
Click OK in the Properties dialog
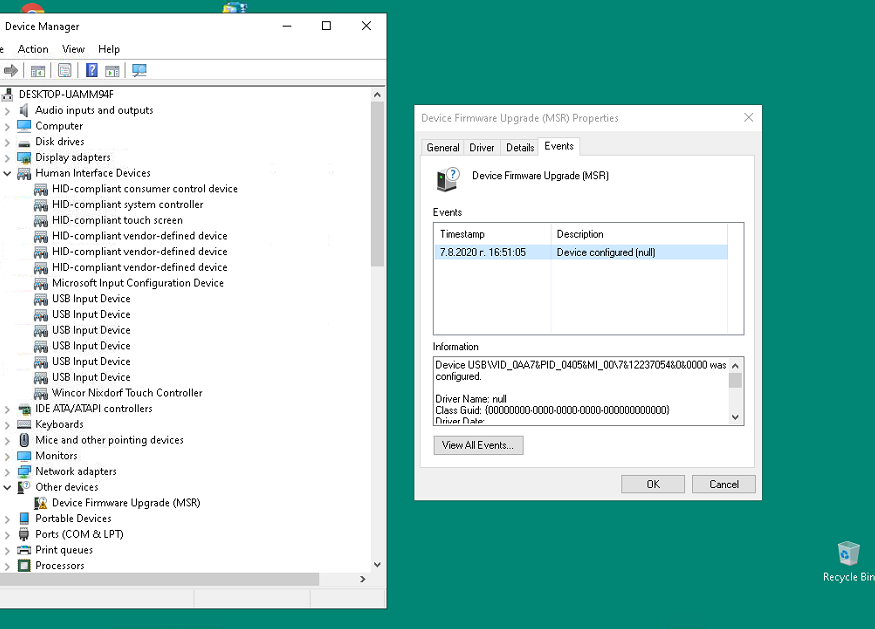[x=653, y=484]
